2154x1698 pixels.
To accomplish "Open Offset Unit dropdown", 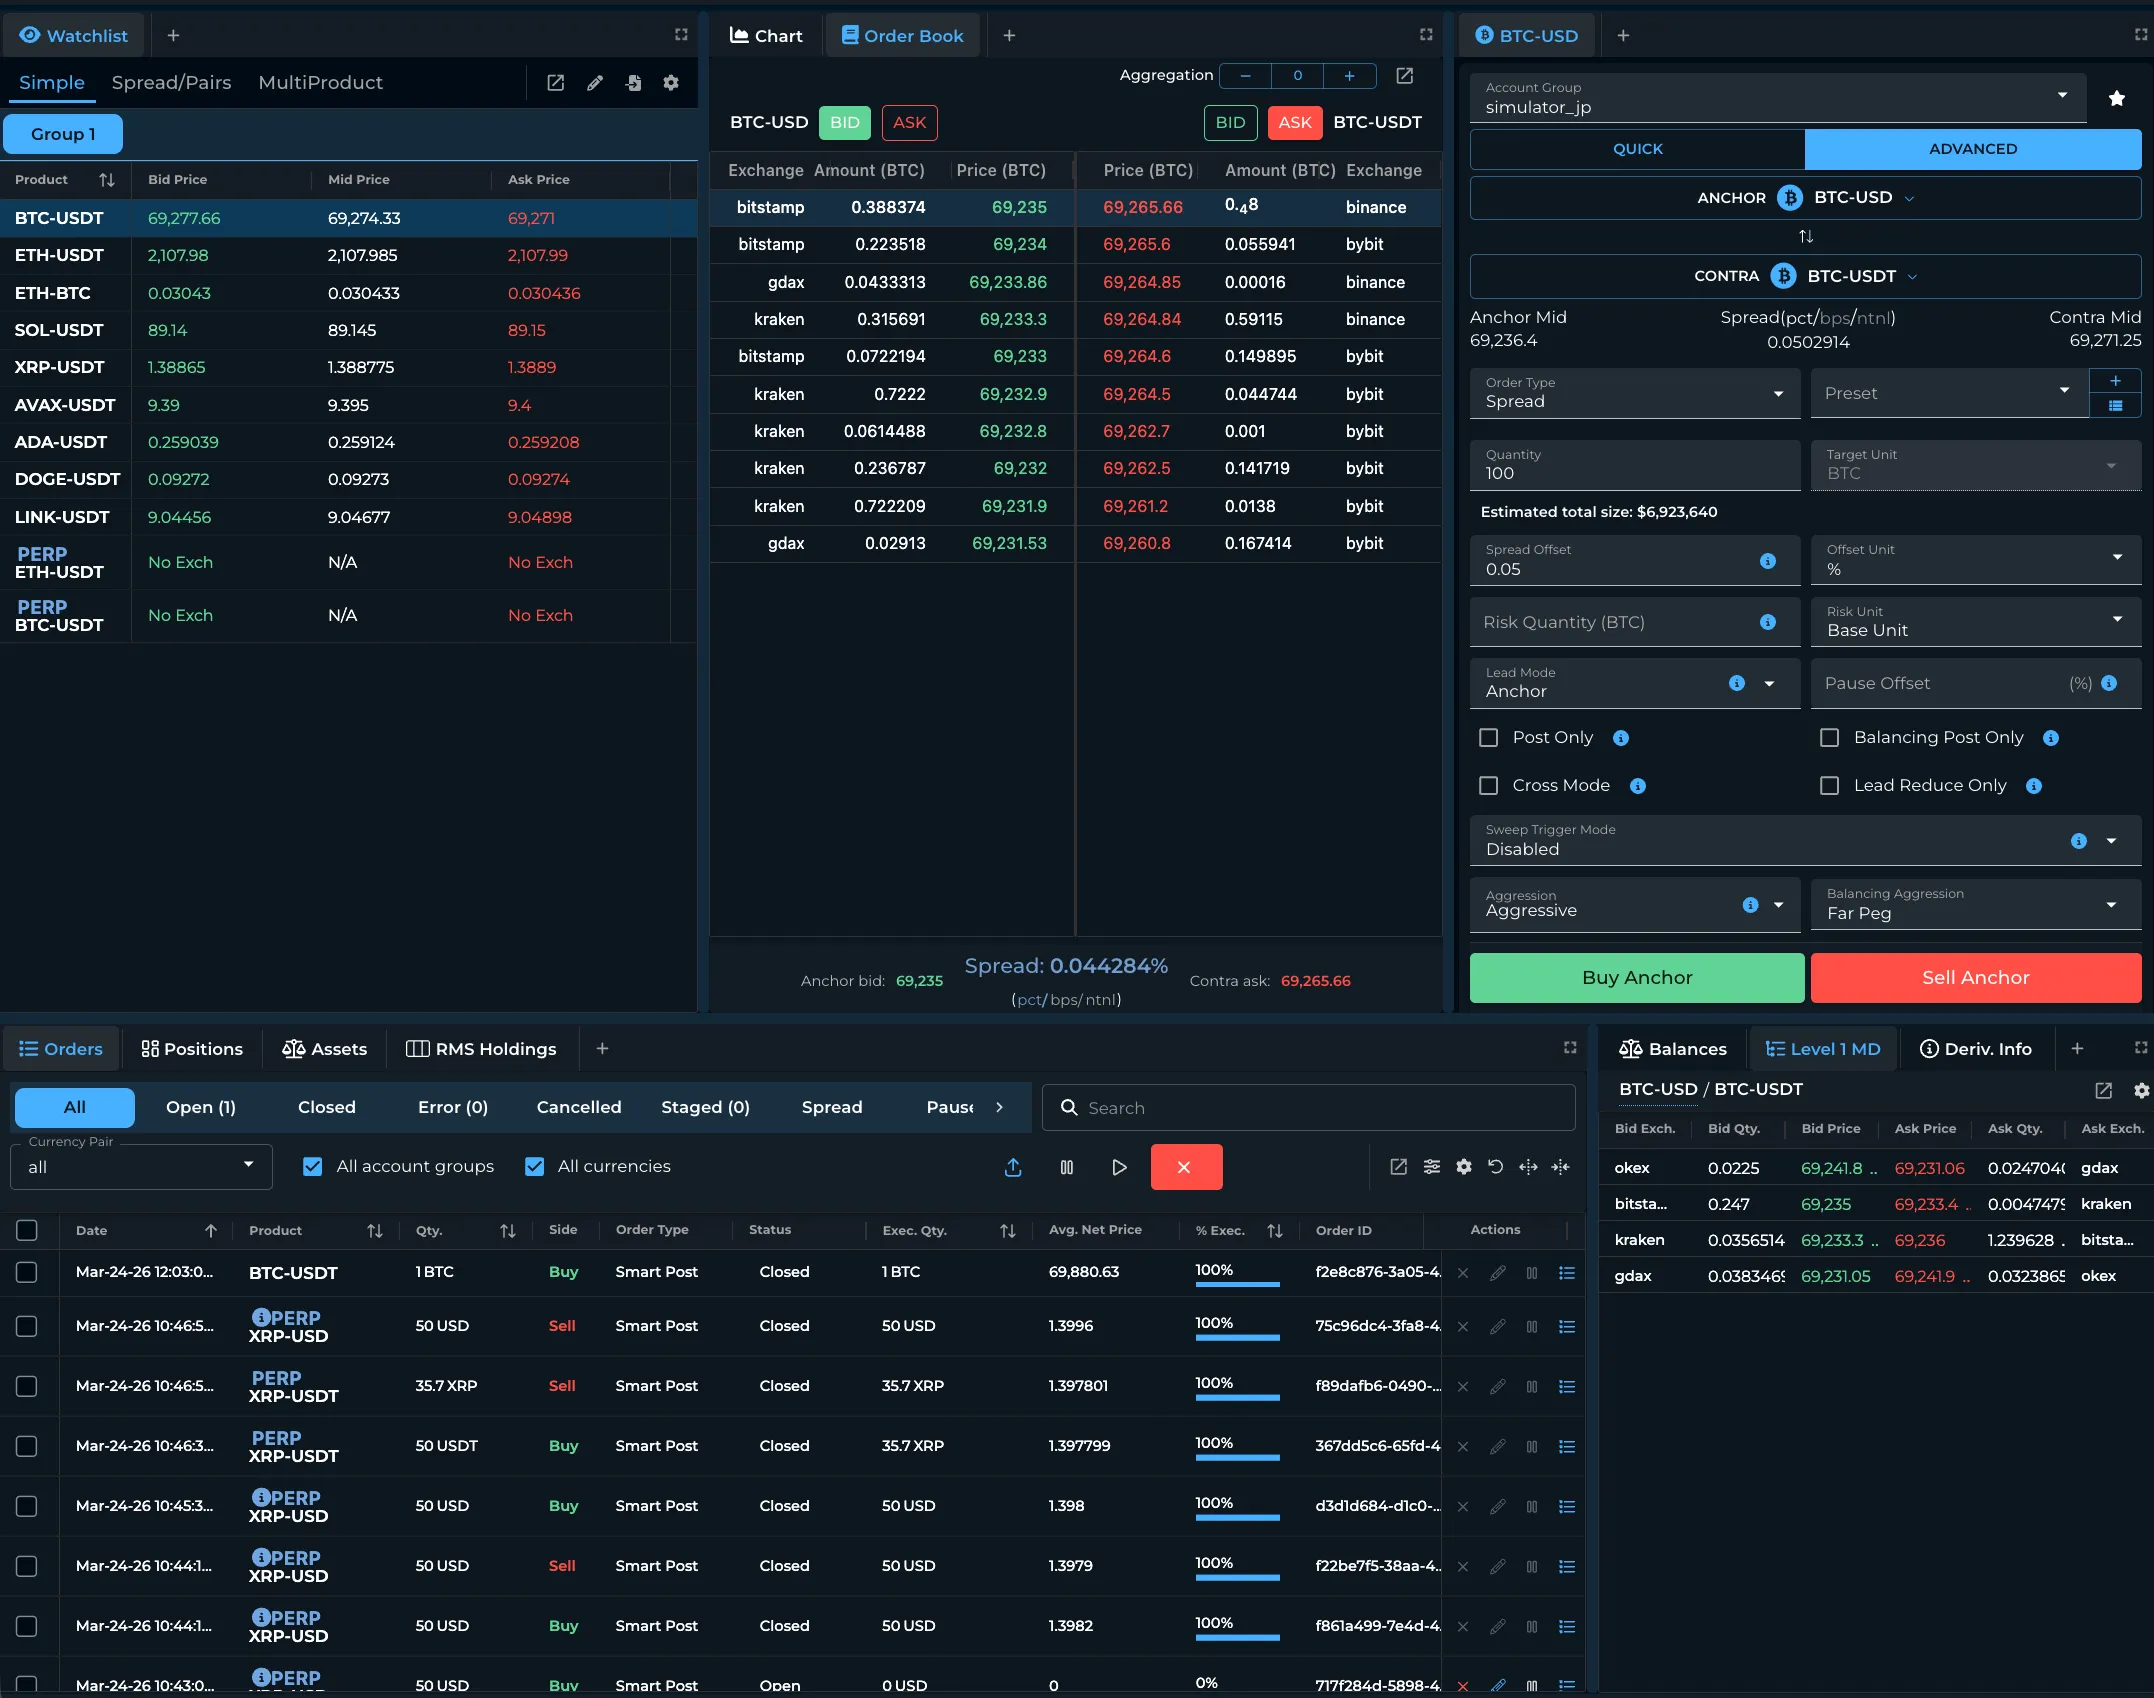I will 1975,560.
